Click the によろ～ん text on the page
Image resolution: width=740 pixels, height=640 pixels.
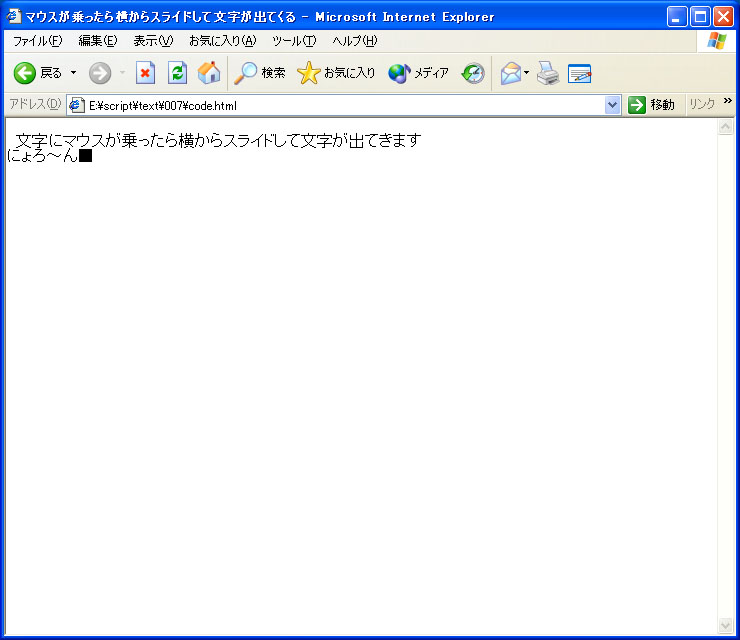42,155
